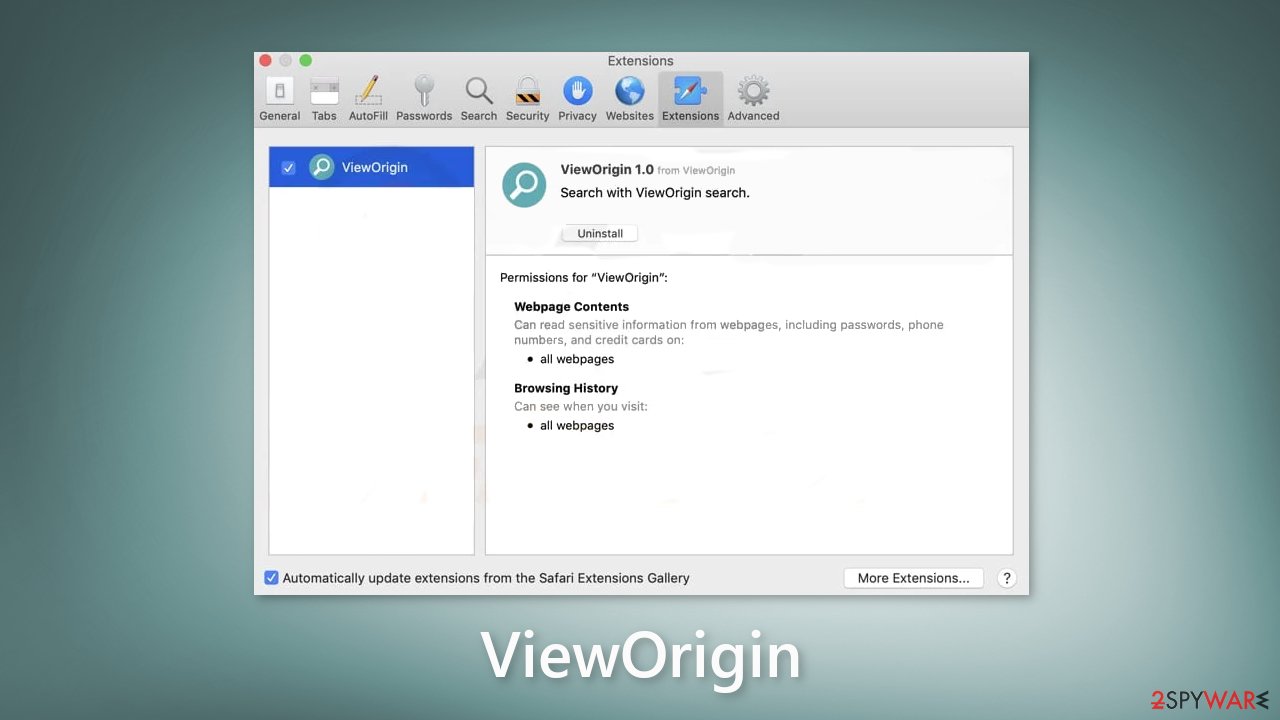Disable the ViewOrigin extension checkbox
1280x720 pixels.
288,167
